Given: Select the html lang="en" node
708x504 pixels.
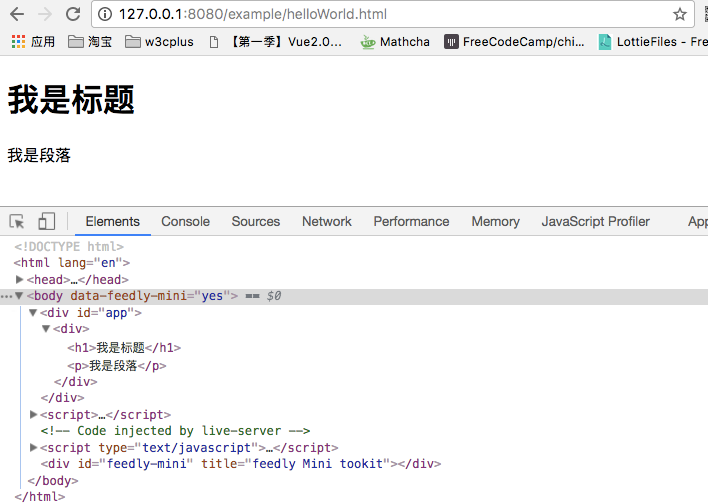Looking at the screenshot, I should 72,263.
